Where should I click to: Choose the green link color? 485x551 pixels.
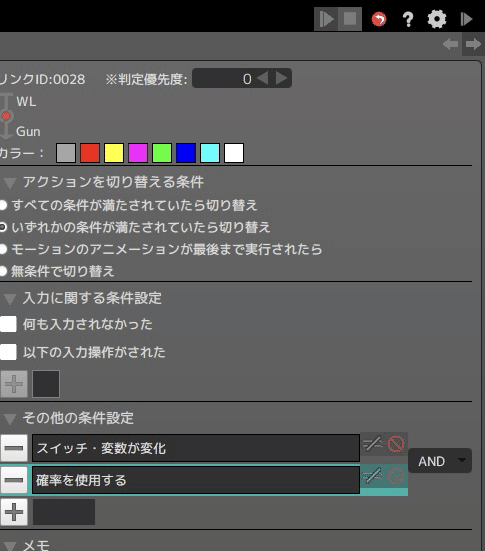point(162,153)
